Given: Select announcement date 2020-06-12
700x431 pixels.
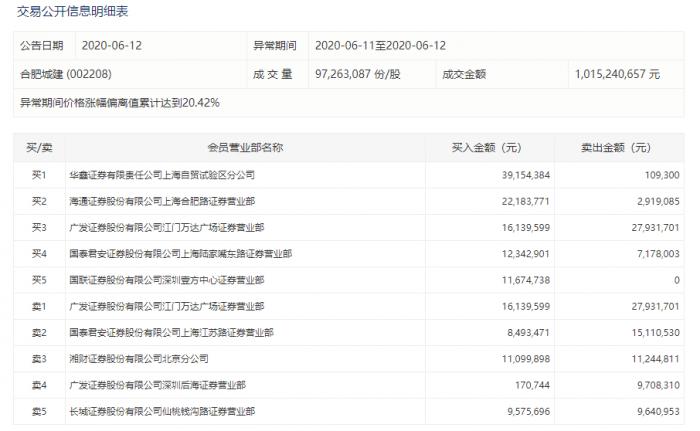Looking at the screenshot, I should point(112,46).
